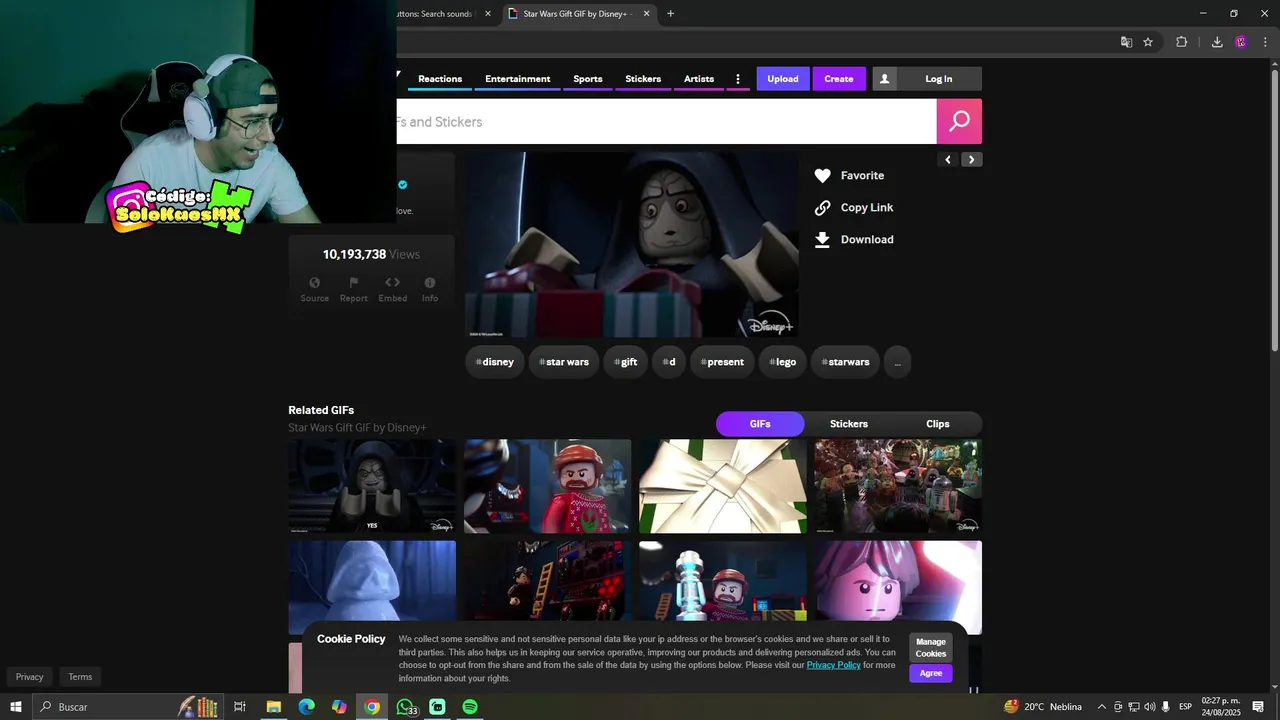Screen dimensions: 1280x720
Task: Click the #lego tag
Action: [783, 362]
